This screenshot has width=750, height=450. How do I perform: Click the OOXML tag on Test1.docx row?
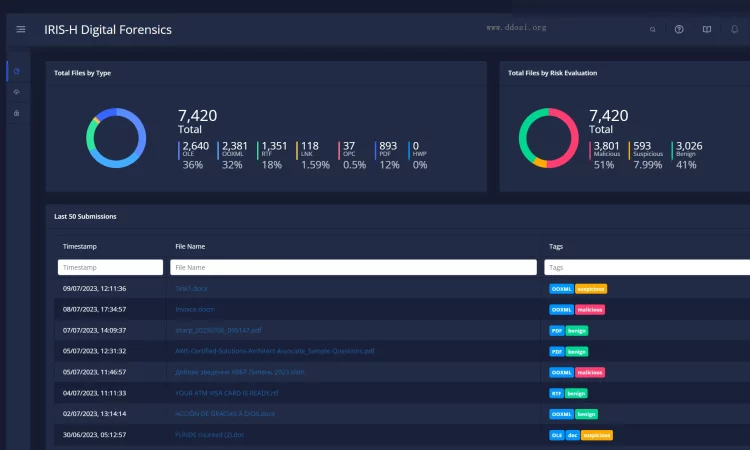tap(561, 289)
